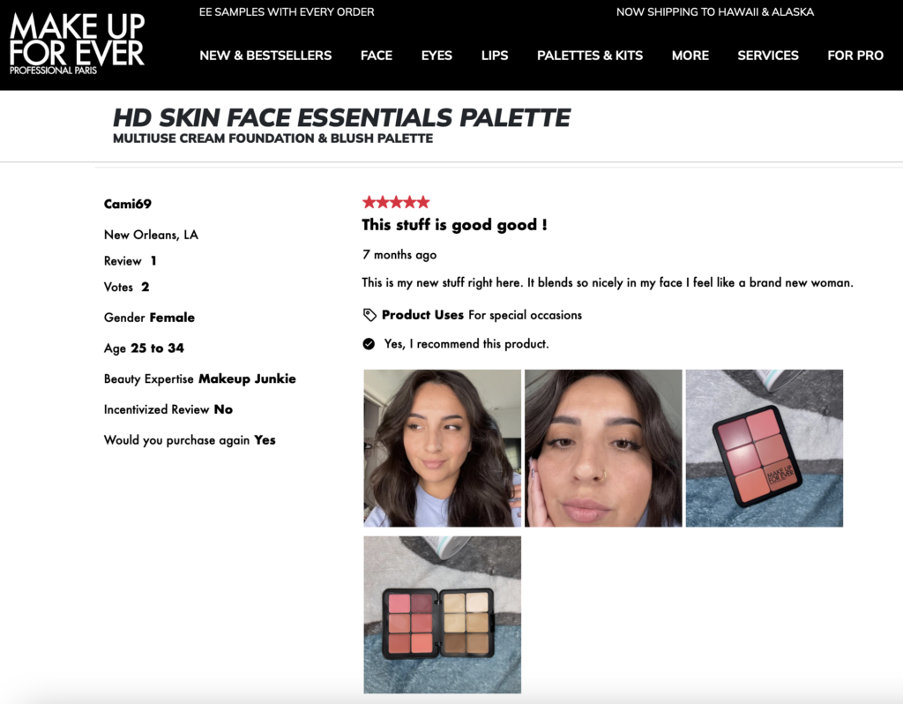Screen dimensions: 904x704
Task: Open the close-up face review photo
Action: 603,448
